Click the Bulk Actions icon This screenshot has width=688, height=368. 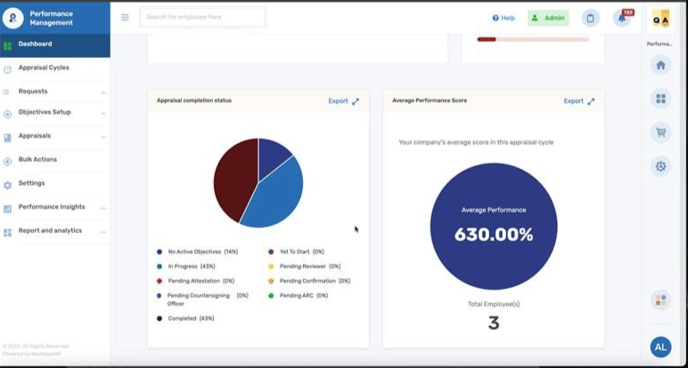pos(7,162)
